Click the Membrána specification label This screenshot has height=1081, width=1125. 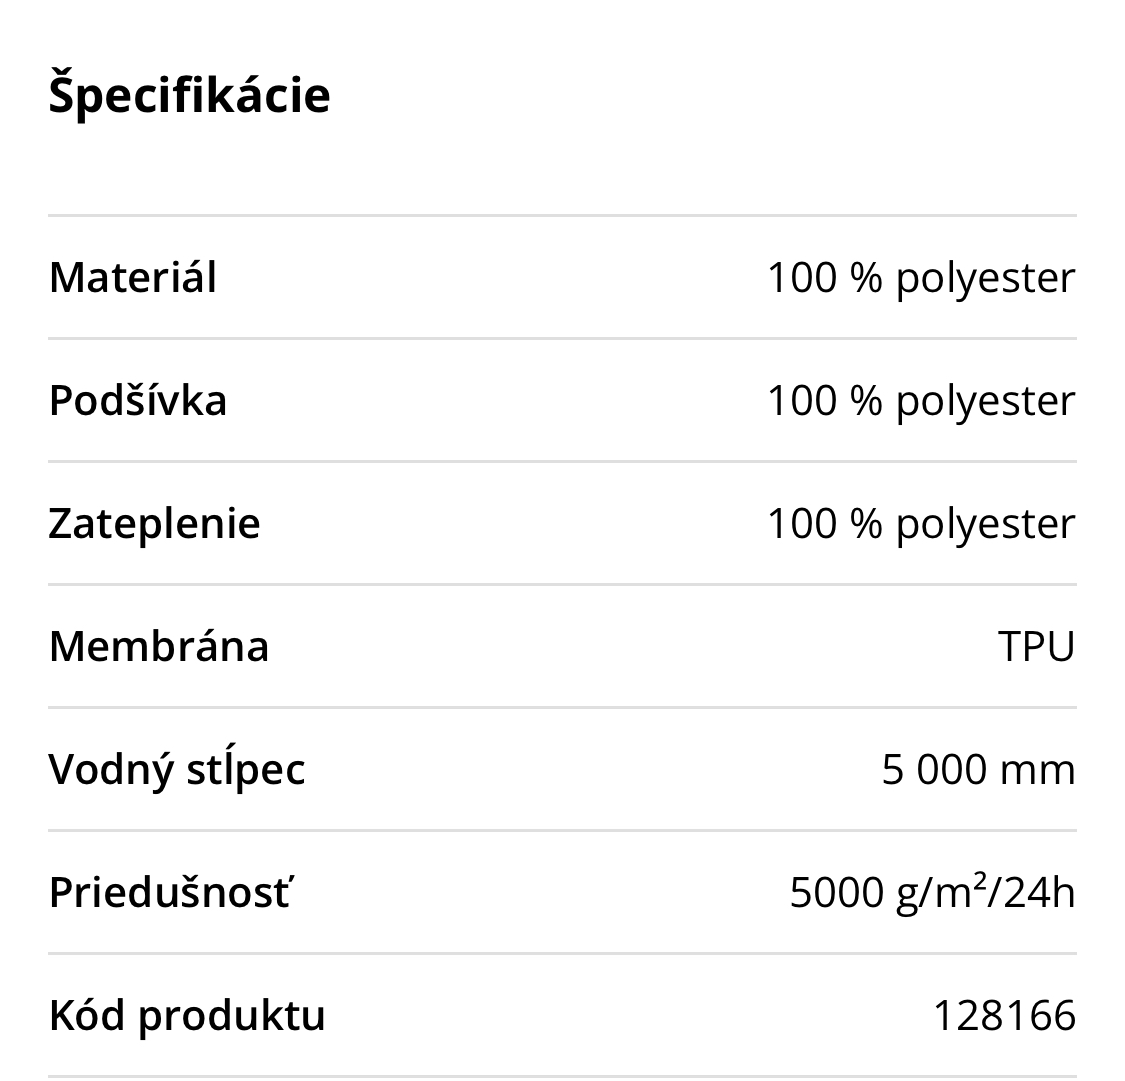tap(159, 646)
